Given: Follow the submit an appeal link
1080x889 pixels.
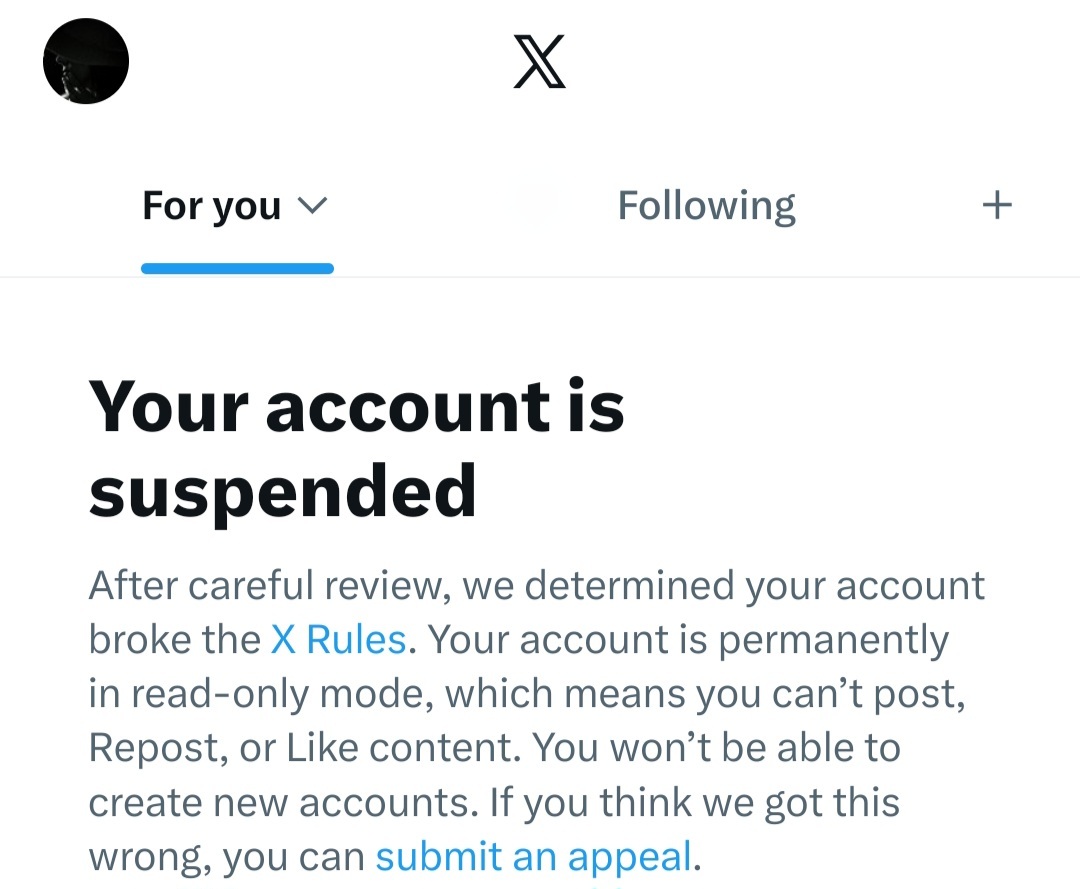Looking at the screenshot, I should [x=533, y=857].
